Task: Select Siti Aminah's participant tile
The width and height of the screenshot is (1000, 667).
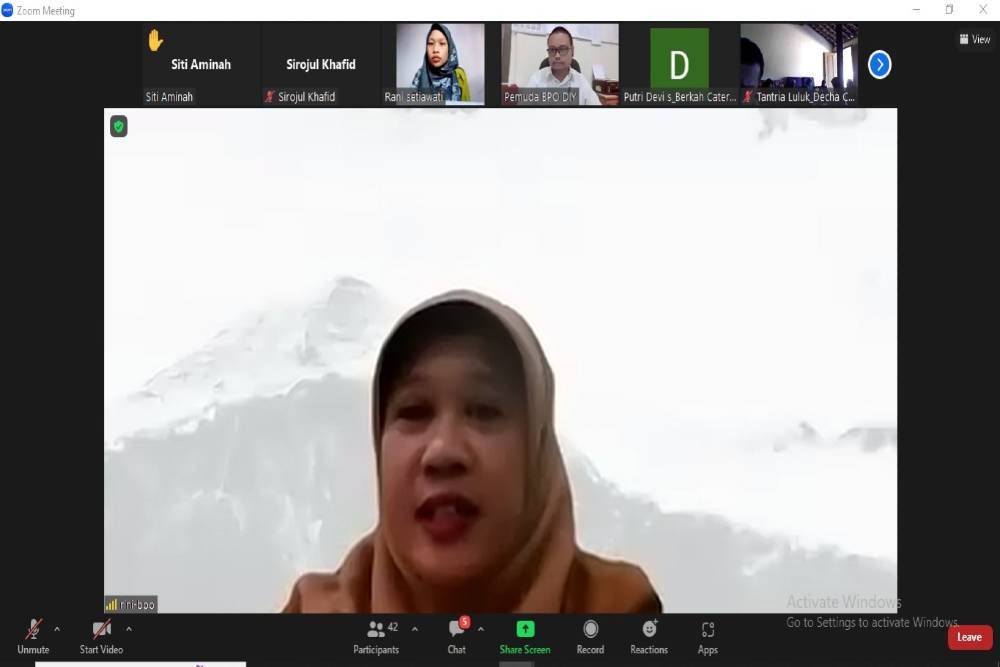Action: [x=201, y=64]
